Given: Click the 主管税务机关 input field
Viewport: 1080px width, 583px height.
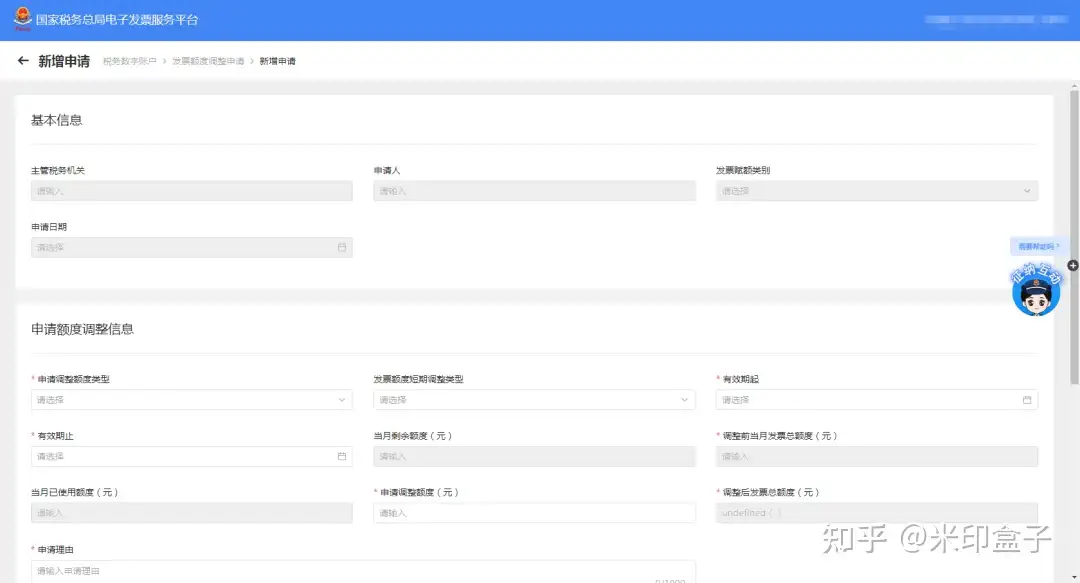Looking at the screenshot, I should click(191, 191).
